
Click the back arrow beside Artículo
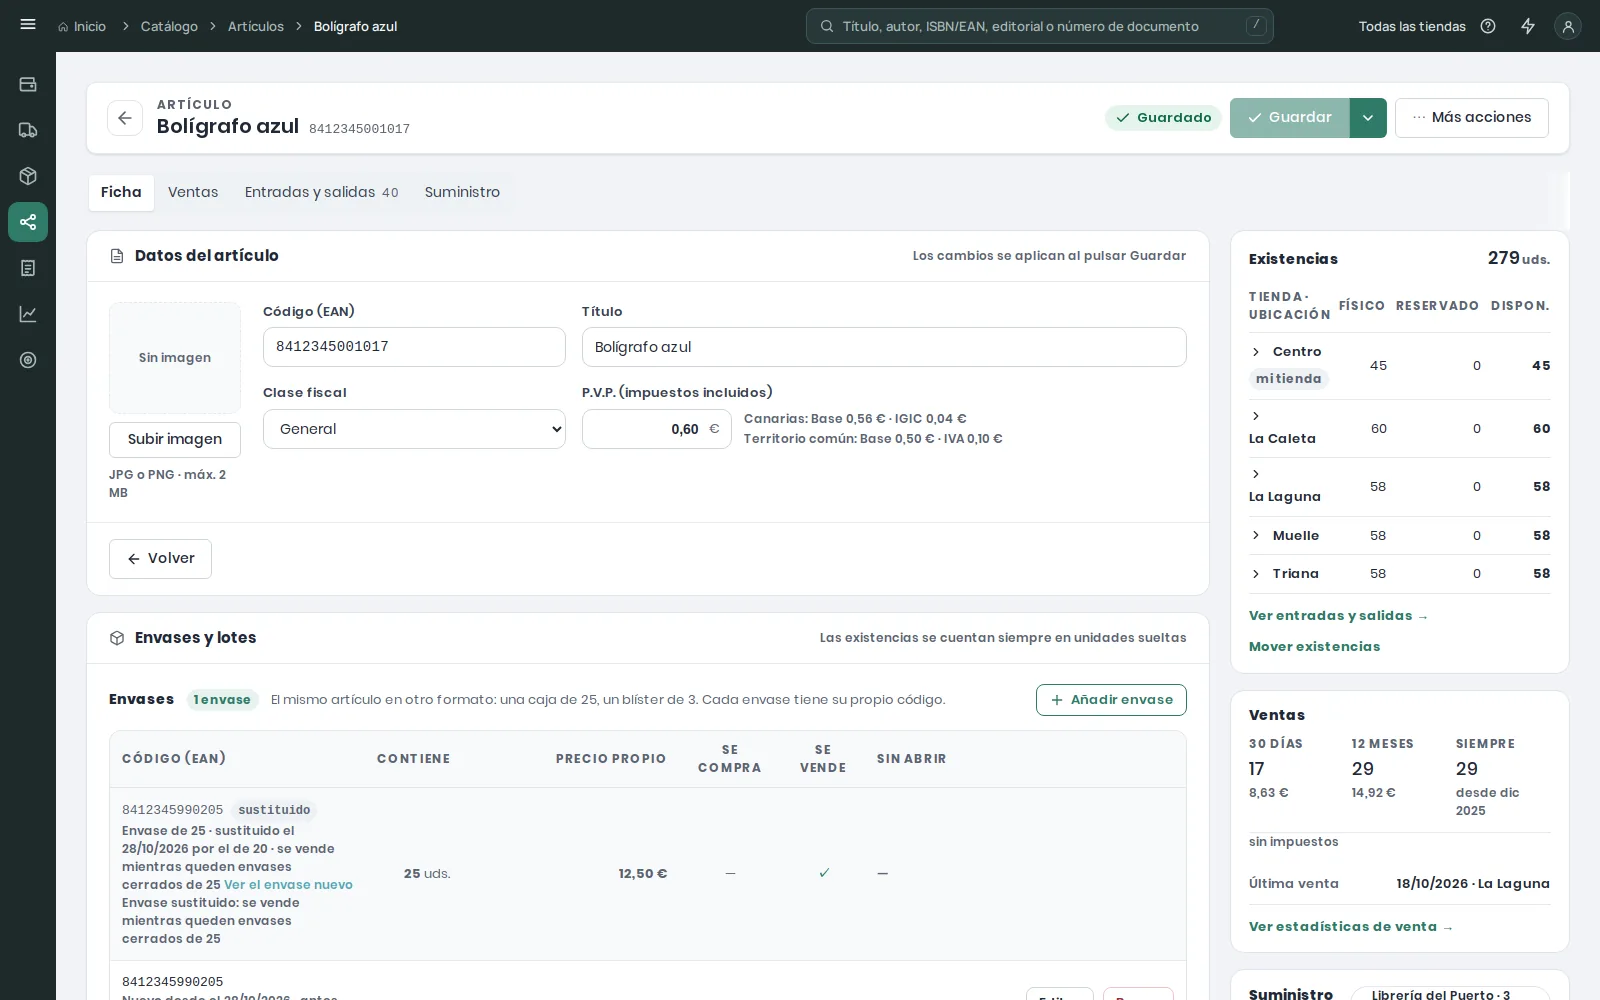(125, 118)
